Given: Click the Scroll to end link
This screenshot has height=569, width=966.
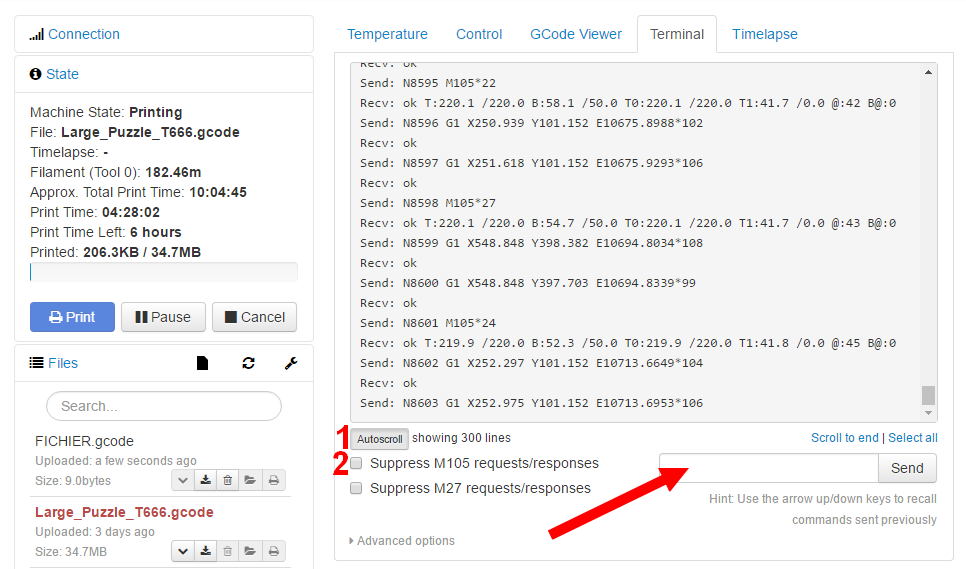Looking at the screenshot, I should pyautogui.click(x=844, y=438).
